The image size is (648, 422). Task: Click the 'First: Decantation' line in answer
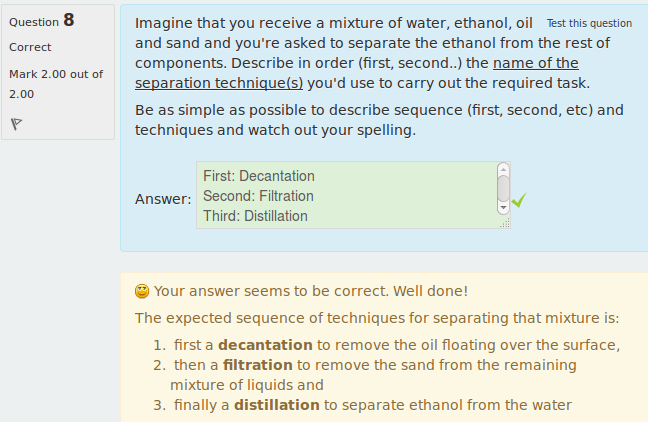tap(259, 176)
